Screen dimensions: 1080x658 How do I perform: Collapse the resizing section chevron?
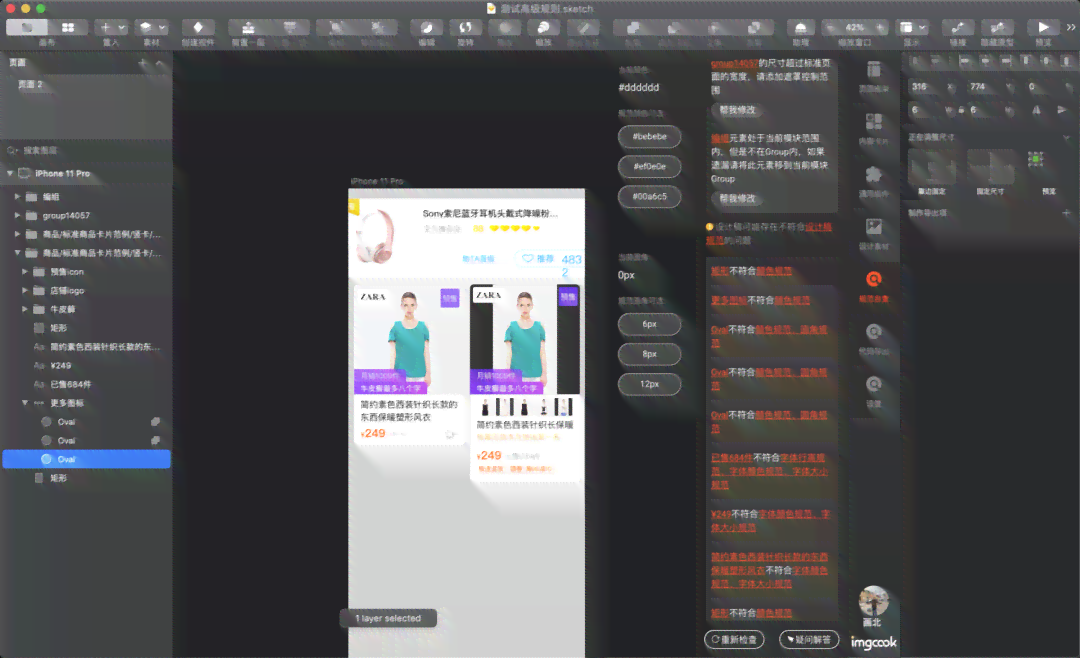1066,137
